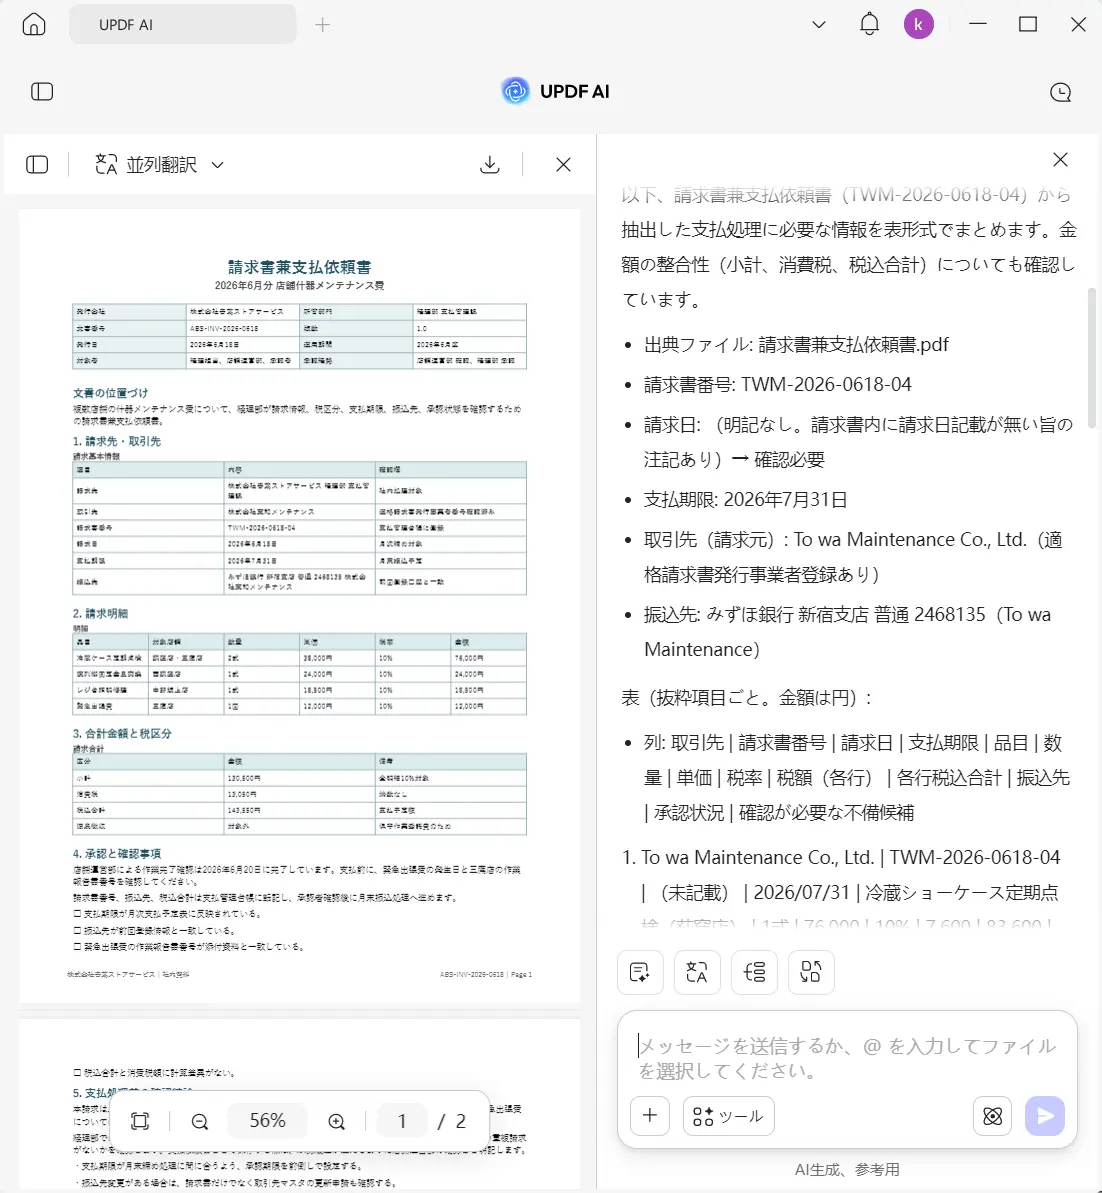This screenshot has width=1102, height=1193.
Task: Open the chat history clock icon
Action: coord(1060,92)
